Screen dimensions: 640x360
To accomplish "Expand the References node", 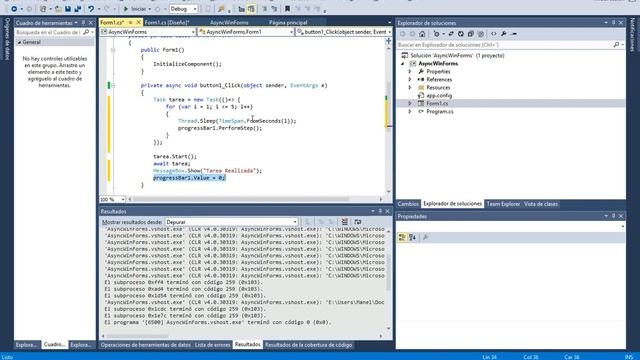I will point(410,80).
